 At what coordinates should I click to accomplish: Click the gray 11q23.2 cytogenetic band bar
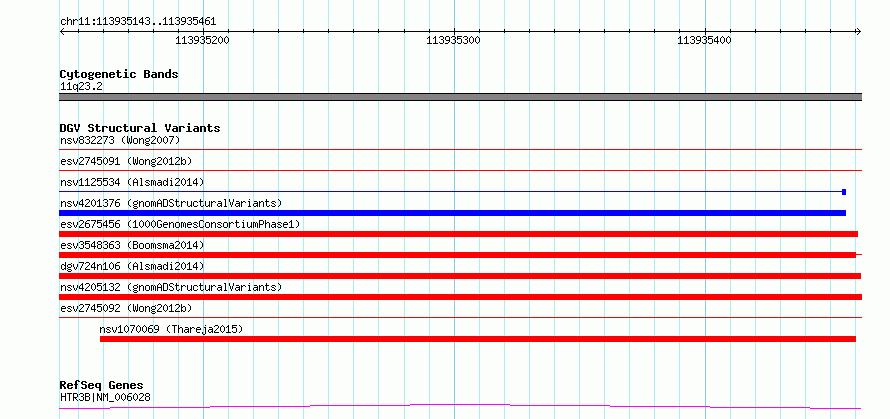coord(461,97)
